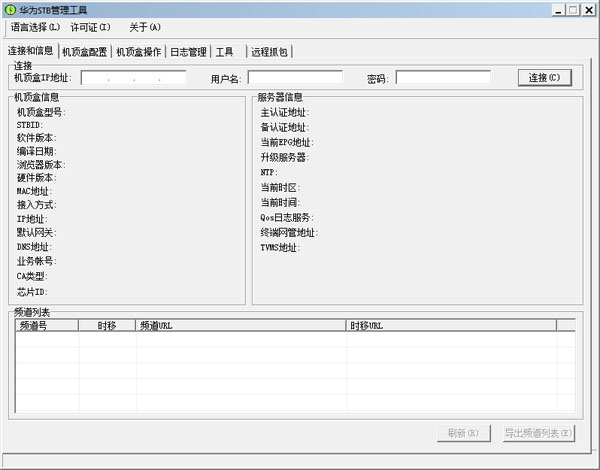Click into the 密码 text box
The height and width of the screenshot is (470, 600).
(x=443, y=77)
